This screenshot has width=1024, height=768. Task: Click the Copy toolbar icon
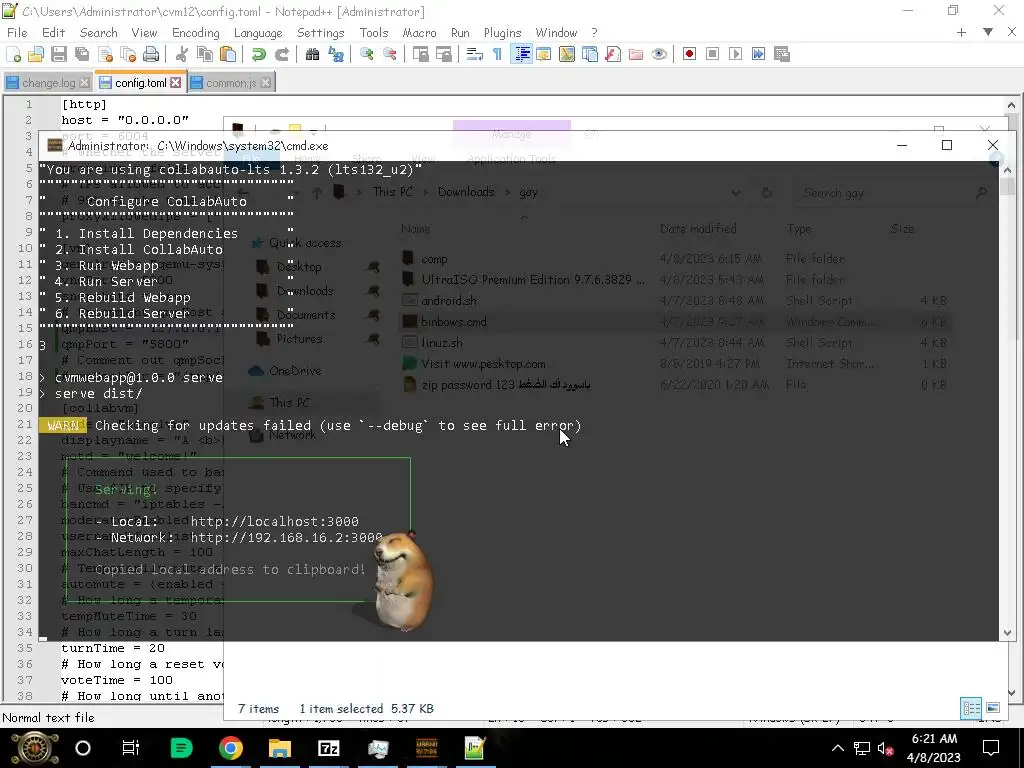click(204, 54)
